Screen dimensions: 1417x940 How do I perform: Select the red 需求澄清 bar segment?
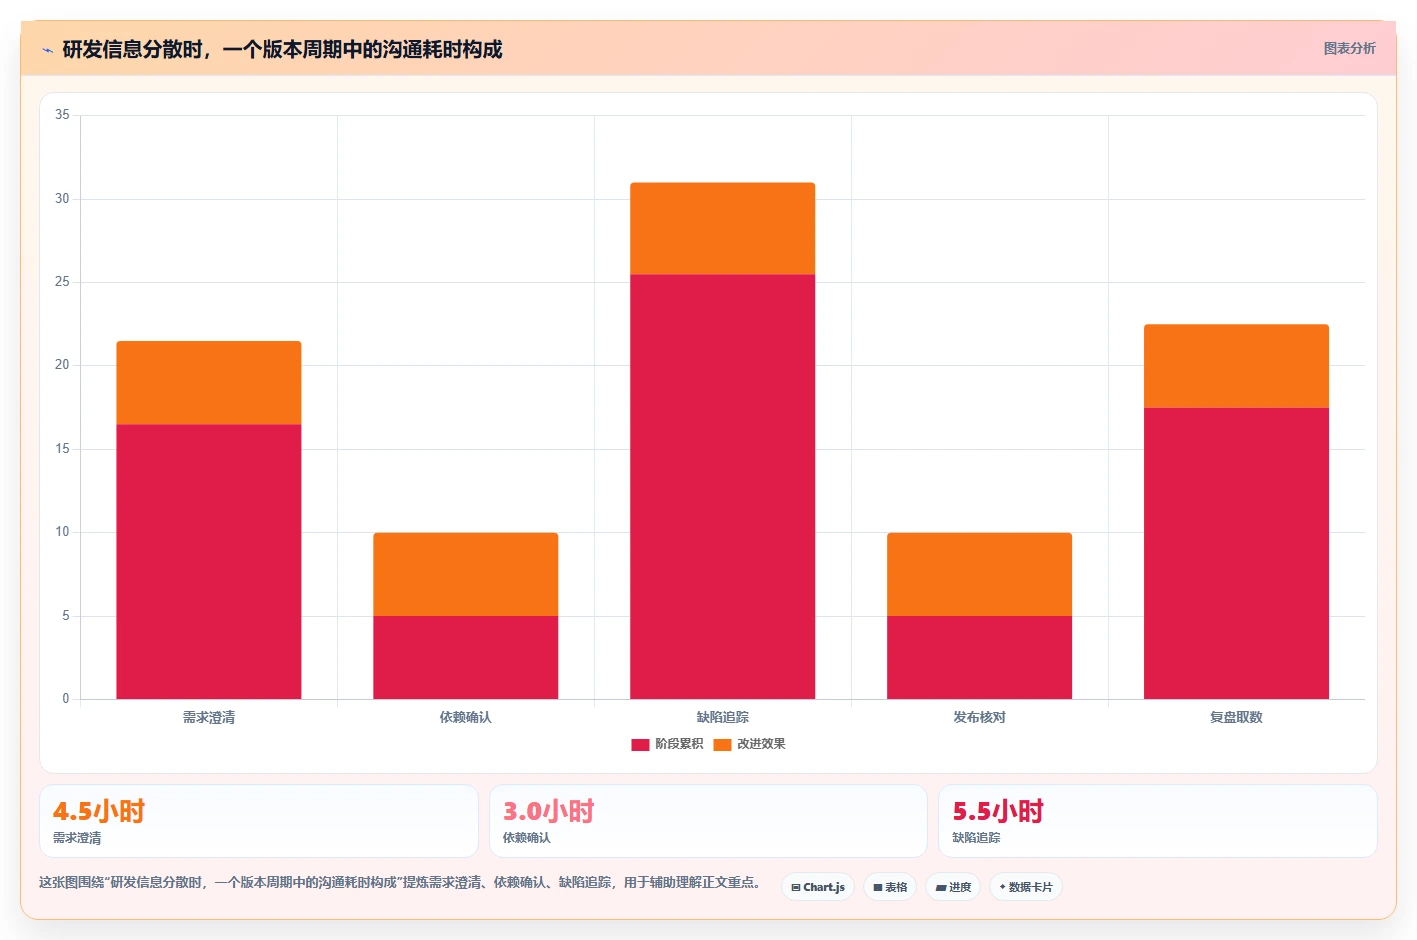pyautogui.click(x=209, y=562)
